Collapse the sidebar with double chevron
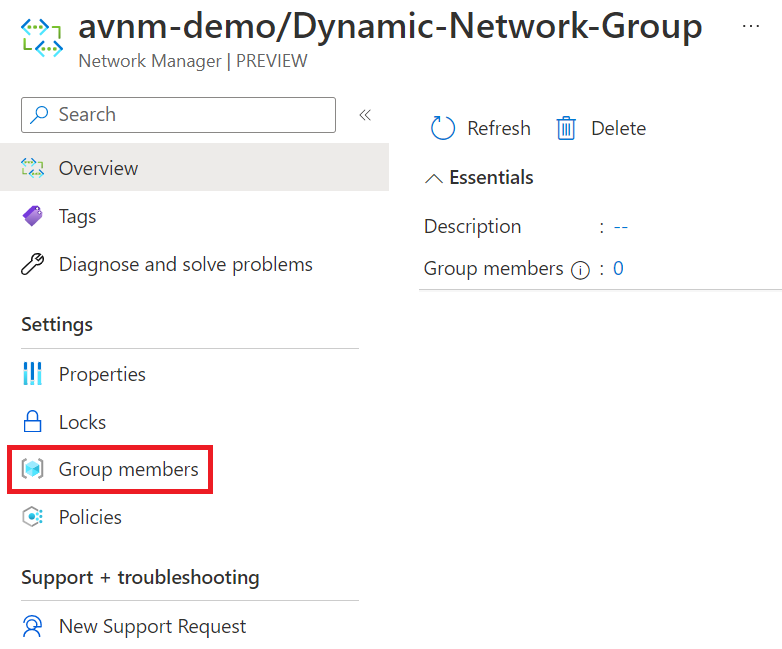 365,115
